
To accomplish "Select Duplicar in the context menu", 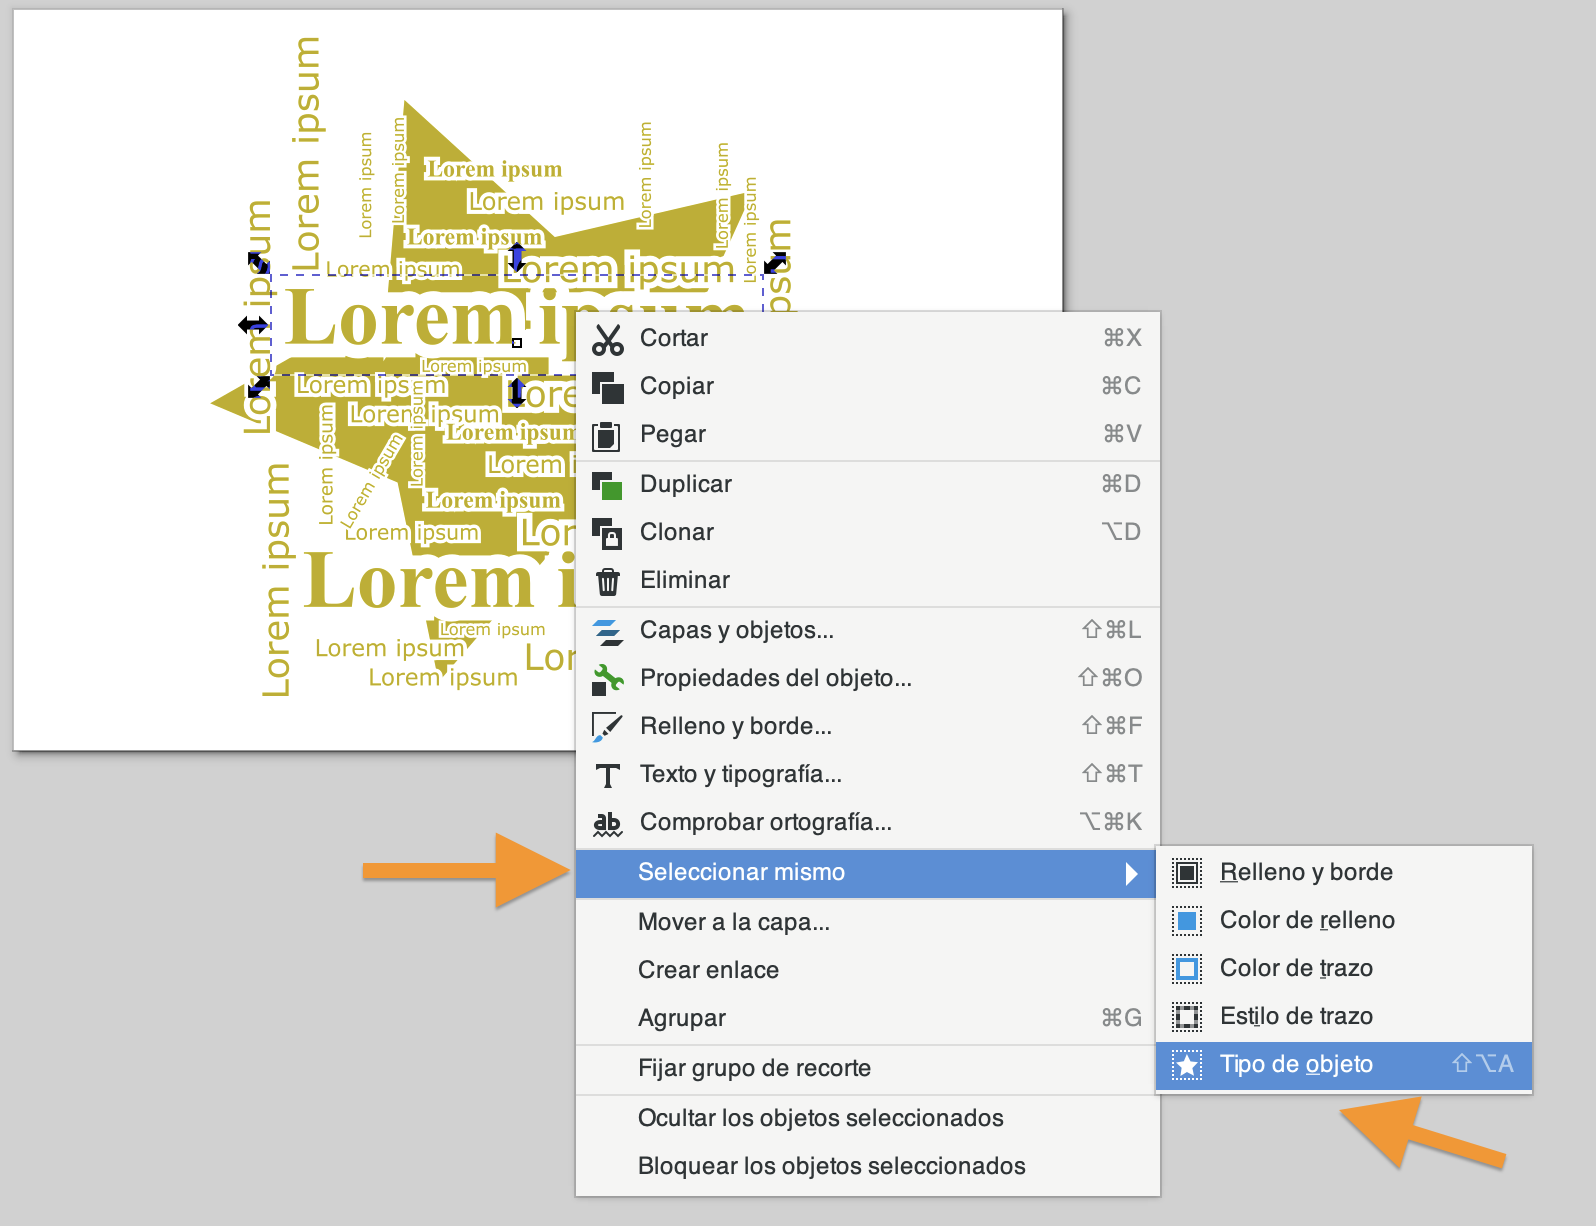I will point(868,484).
